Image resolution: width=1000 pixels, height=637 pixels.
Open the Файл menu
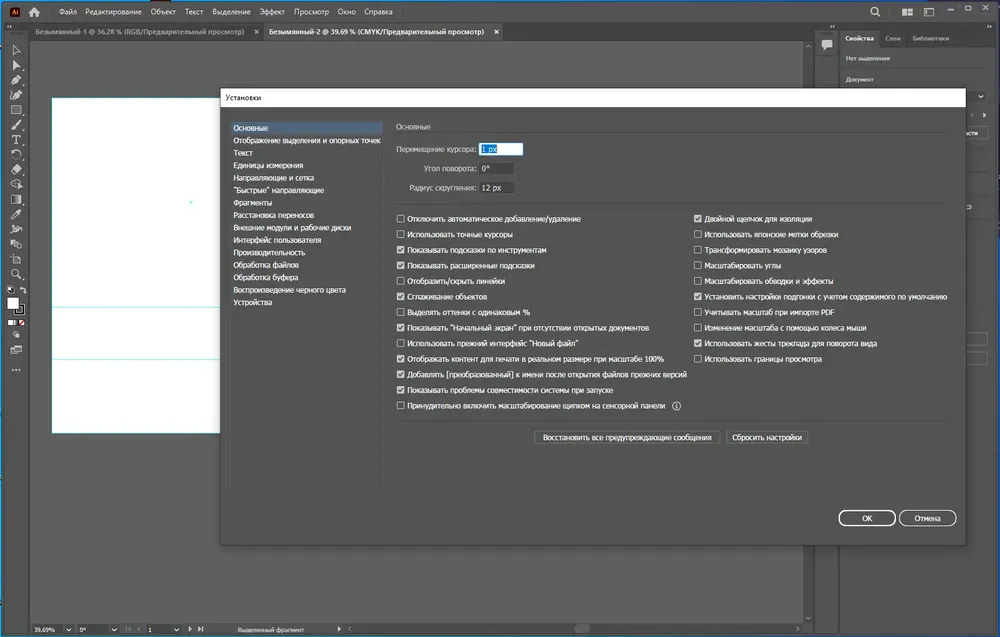pos(68,11)
